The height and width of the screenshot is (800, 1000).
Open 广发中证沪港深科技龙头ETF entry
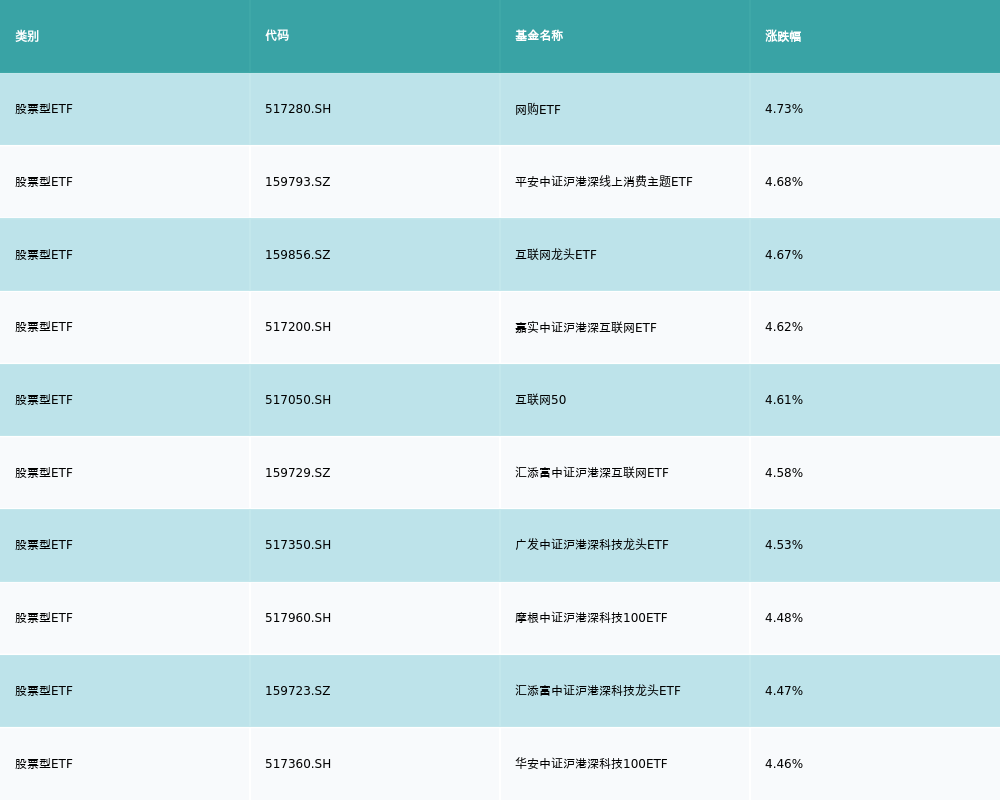point(592,545)
